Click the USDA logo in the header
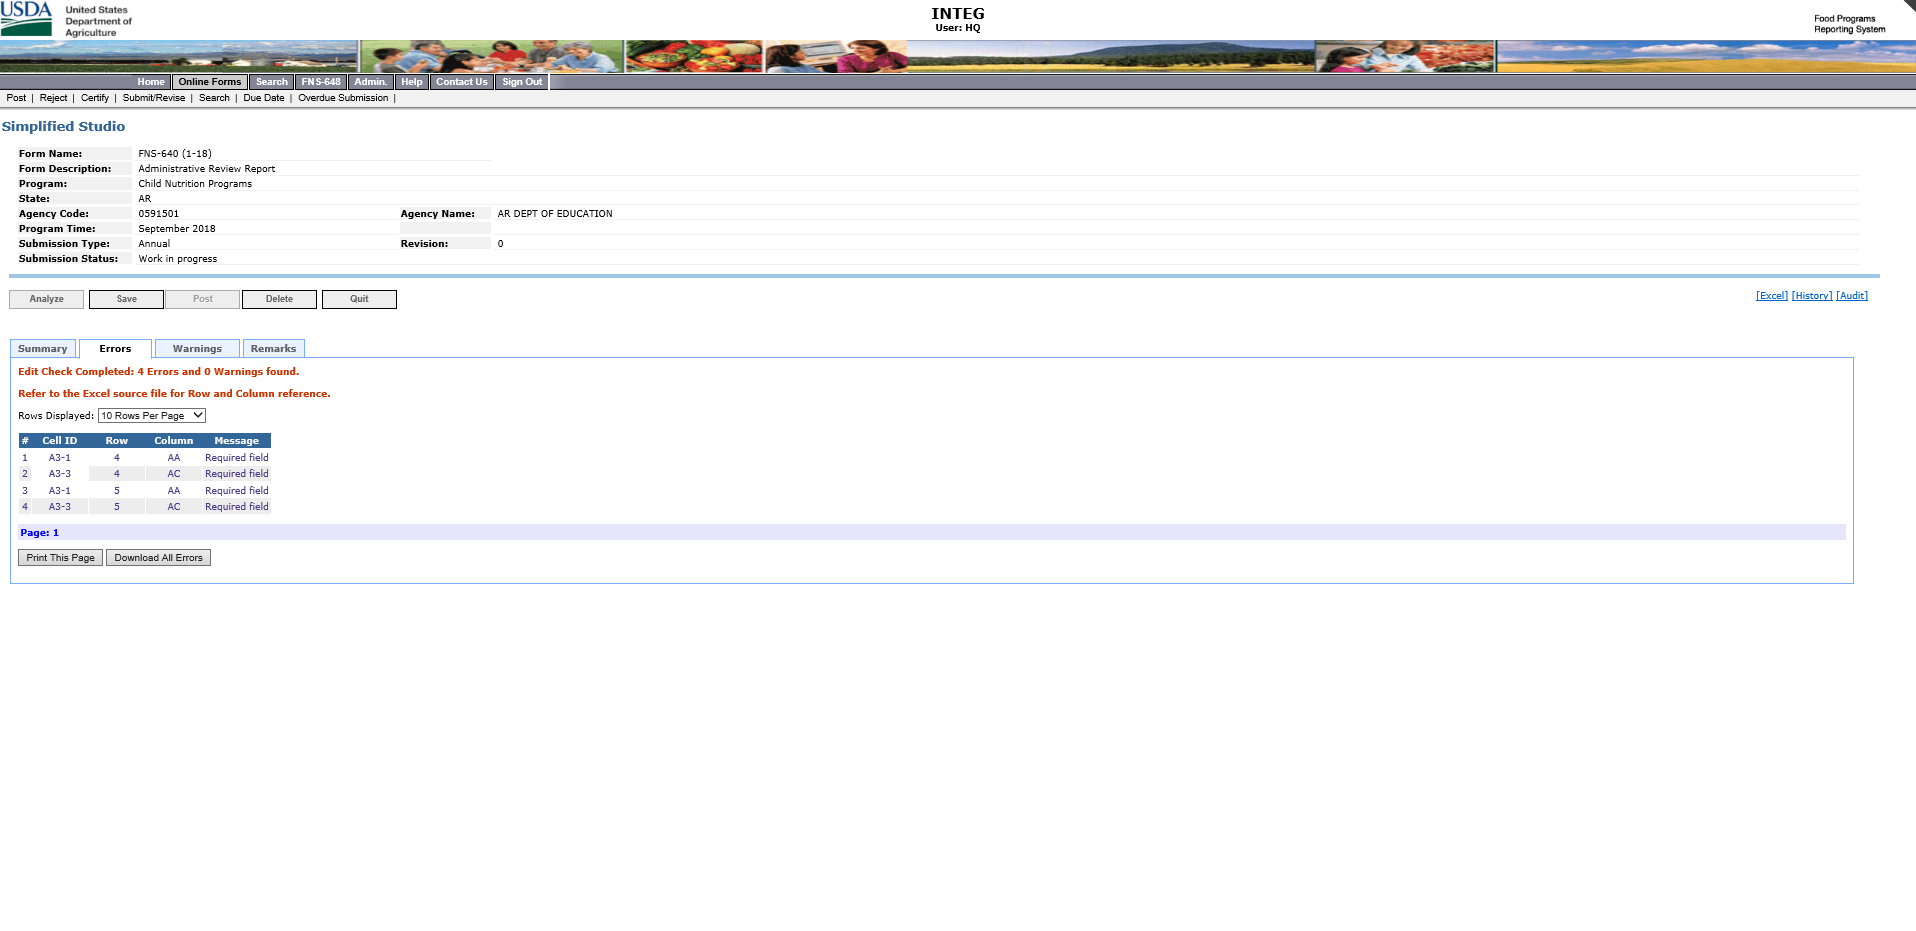 pyautogui.click(x=27, y=18)
